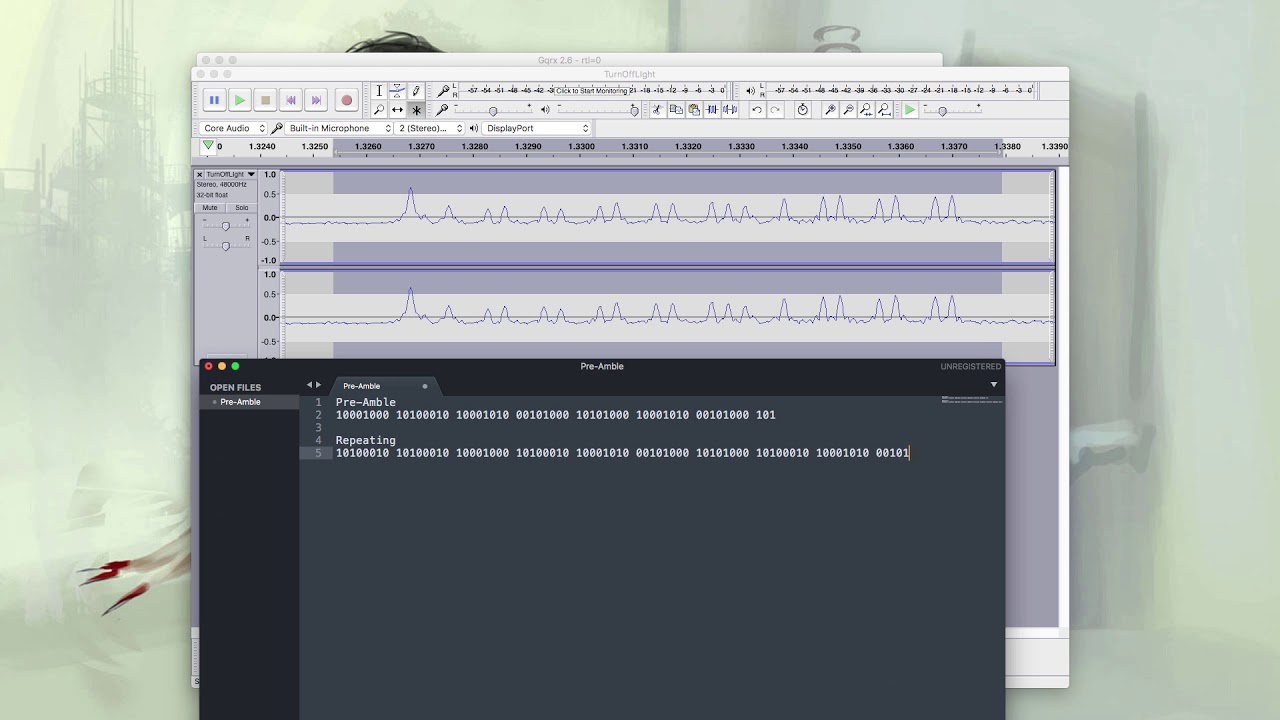Click the Zoom In icon
The width and height of the screenshot is (1280, 720).
pyautogui.click(x=830, y=110)
